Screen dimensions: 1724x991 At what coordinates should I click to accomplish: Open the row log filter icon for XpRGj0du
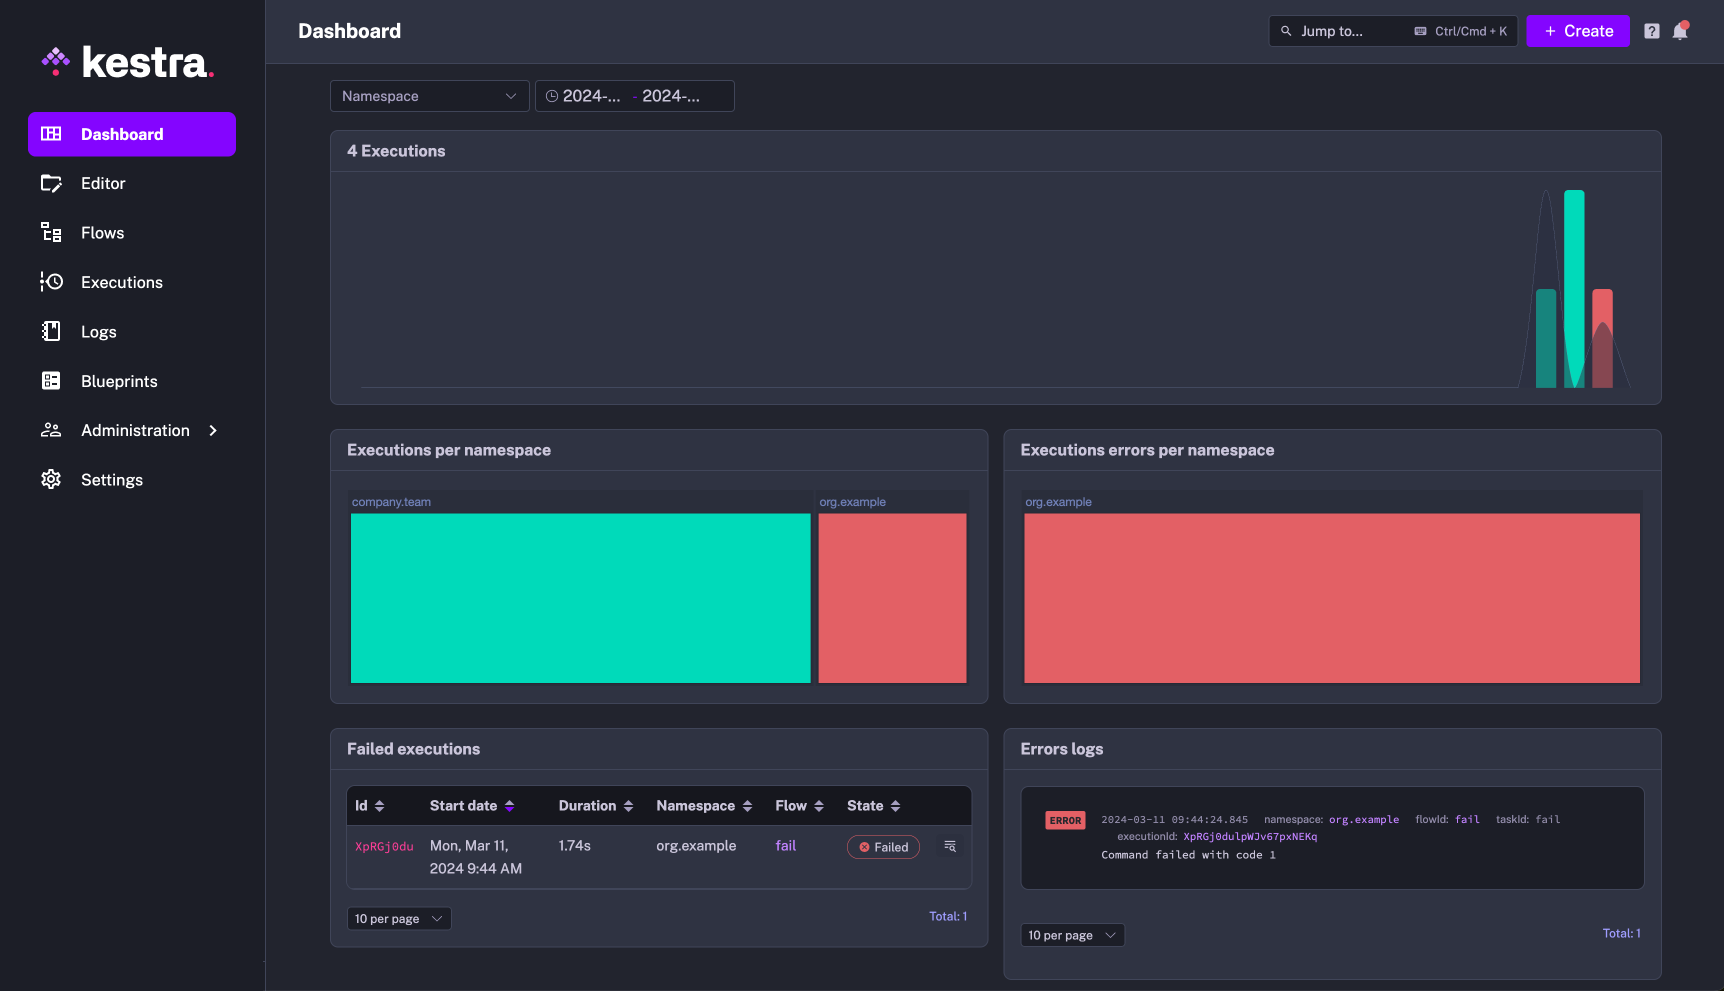pyautogui.click(x=948, y=846)
